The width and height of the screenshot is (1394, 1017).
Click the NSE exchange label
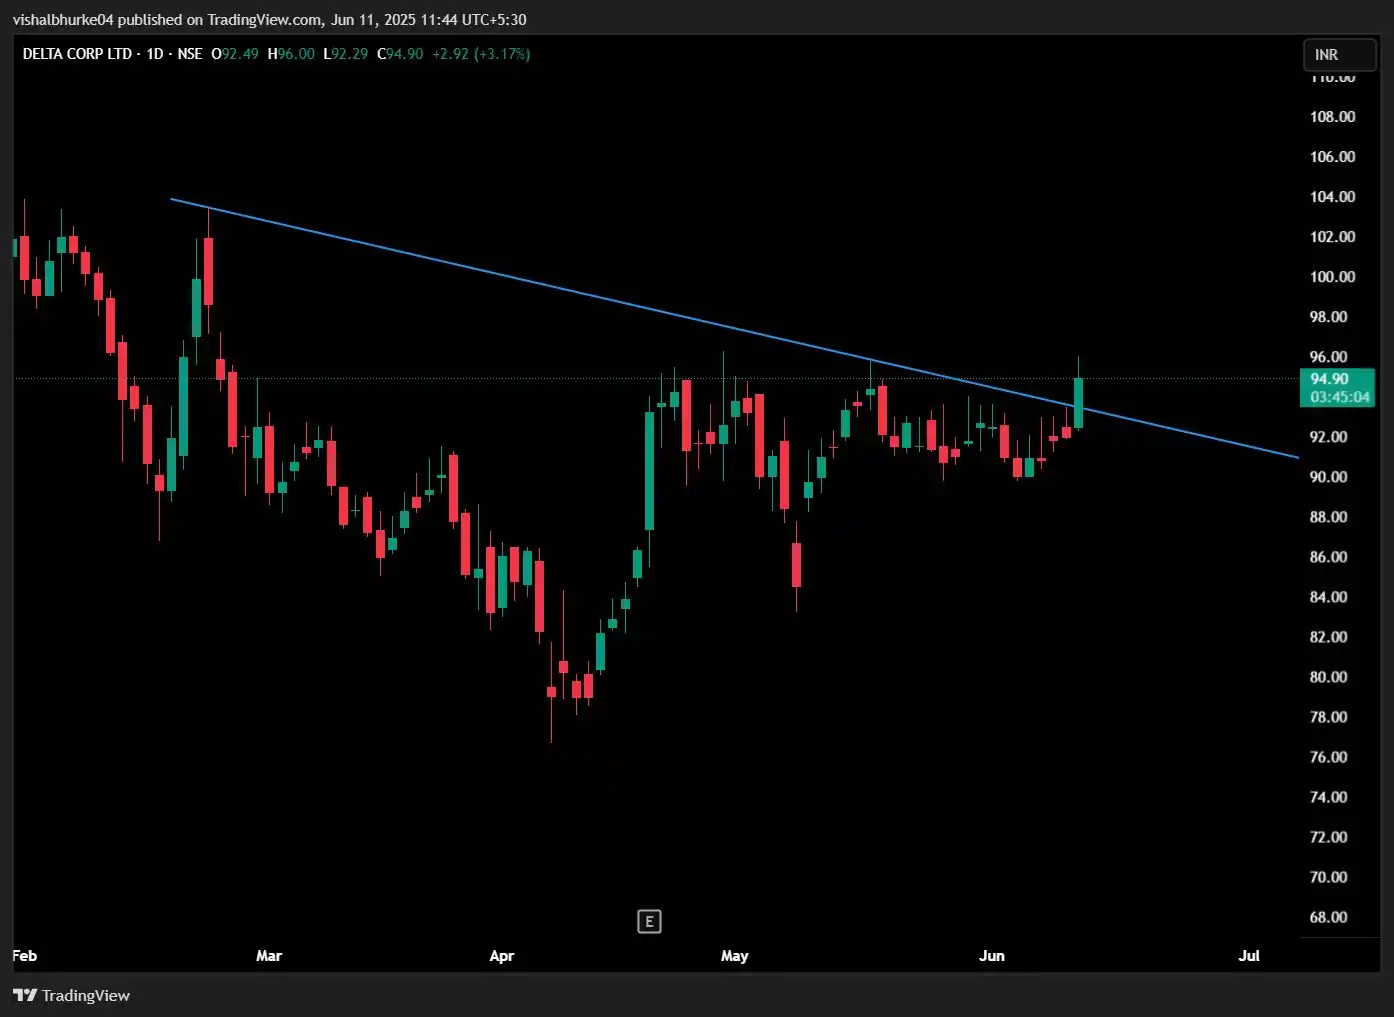(190, 54)
